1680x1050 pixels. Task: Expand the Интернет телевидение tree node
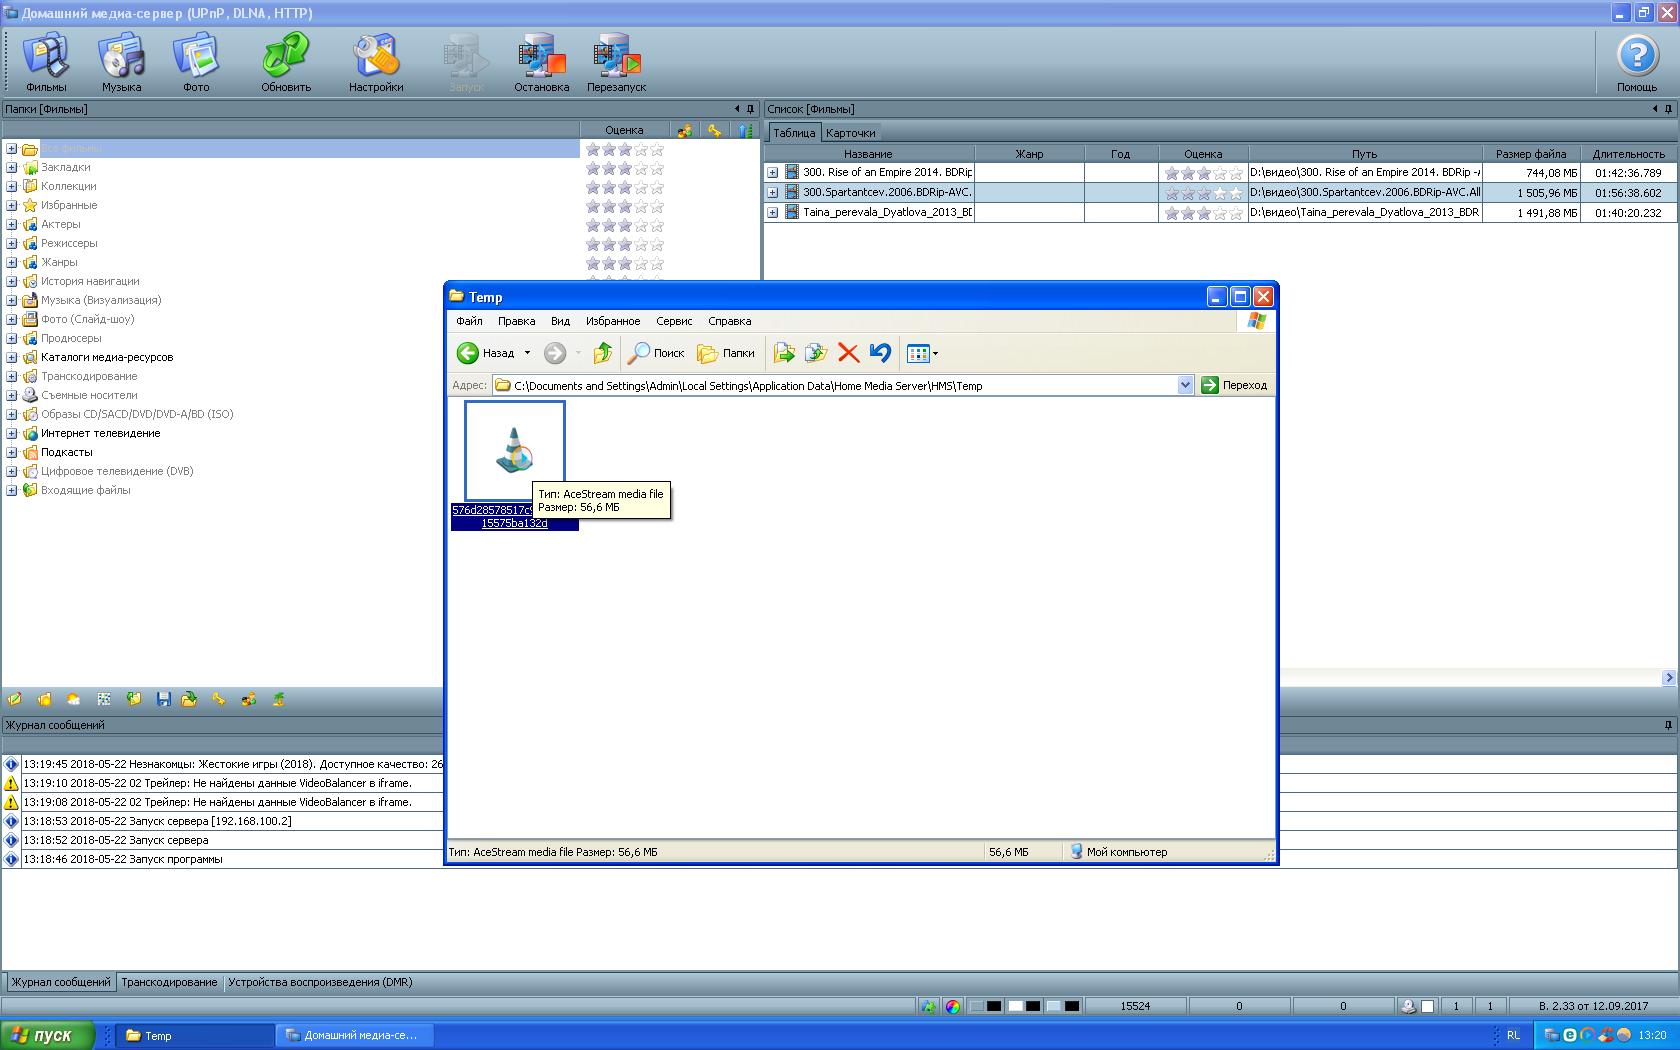(12, 434)
